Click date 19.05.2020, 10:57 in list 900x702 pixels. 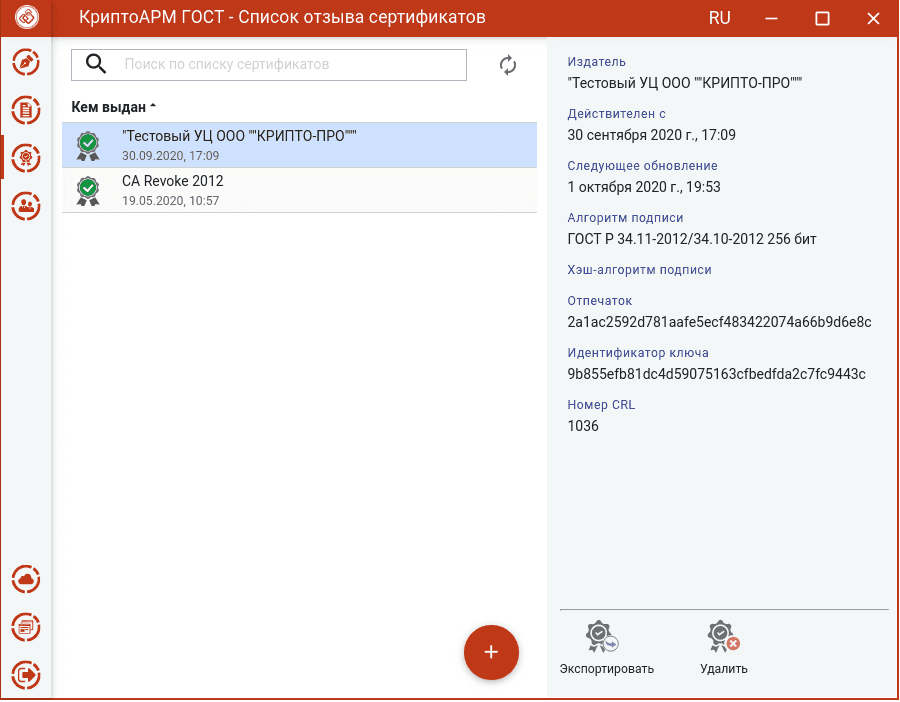pyautogui.click(x=170, y=201)
